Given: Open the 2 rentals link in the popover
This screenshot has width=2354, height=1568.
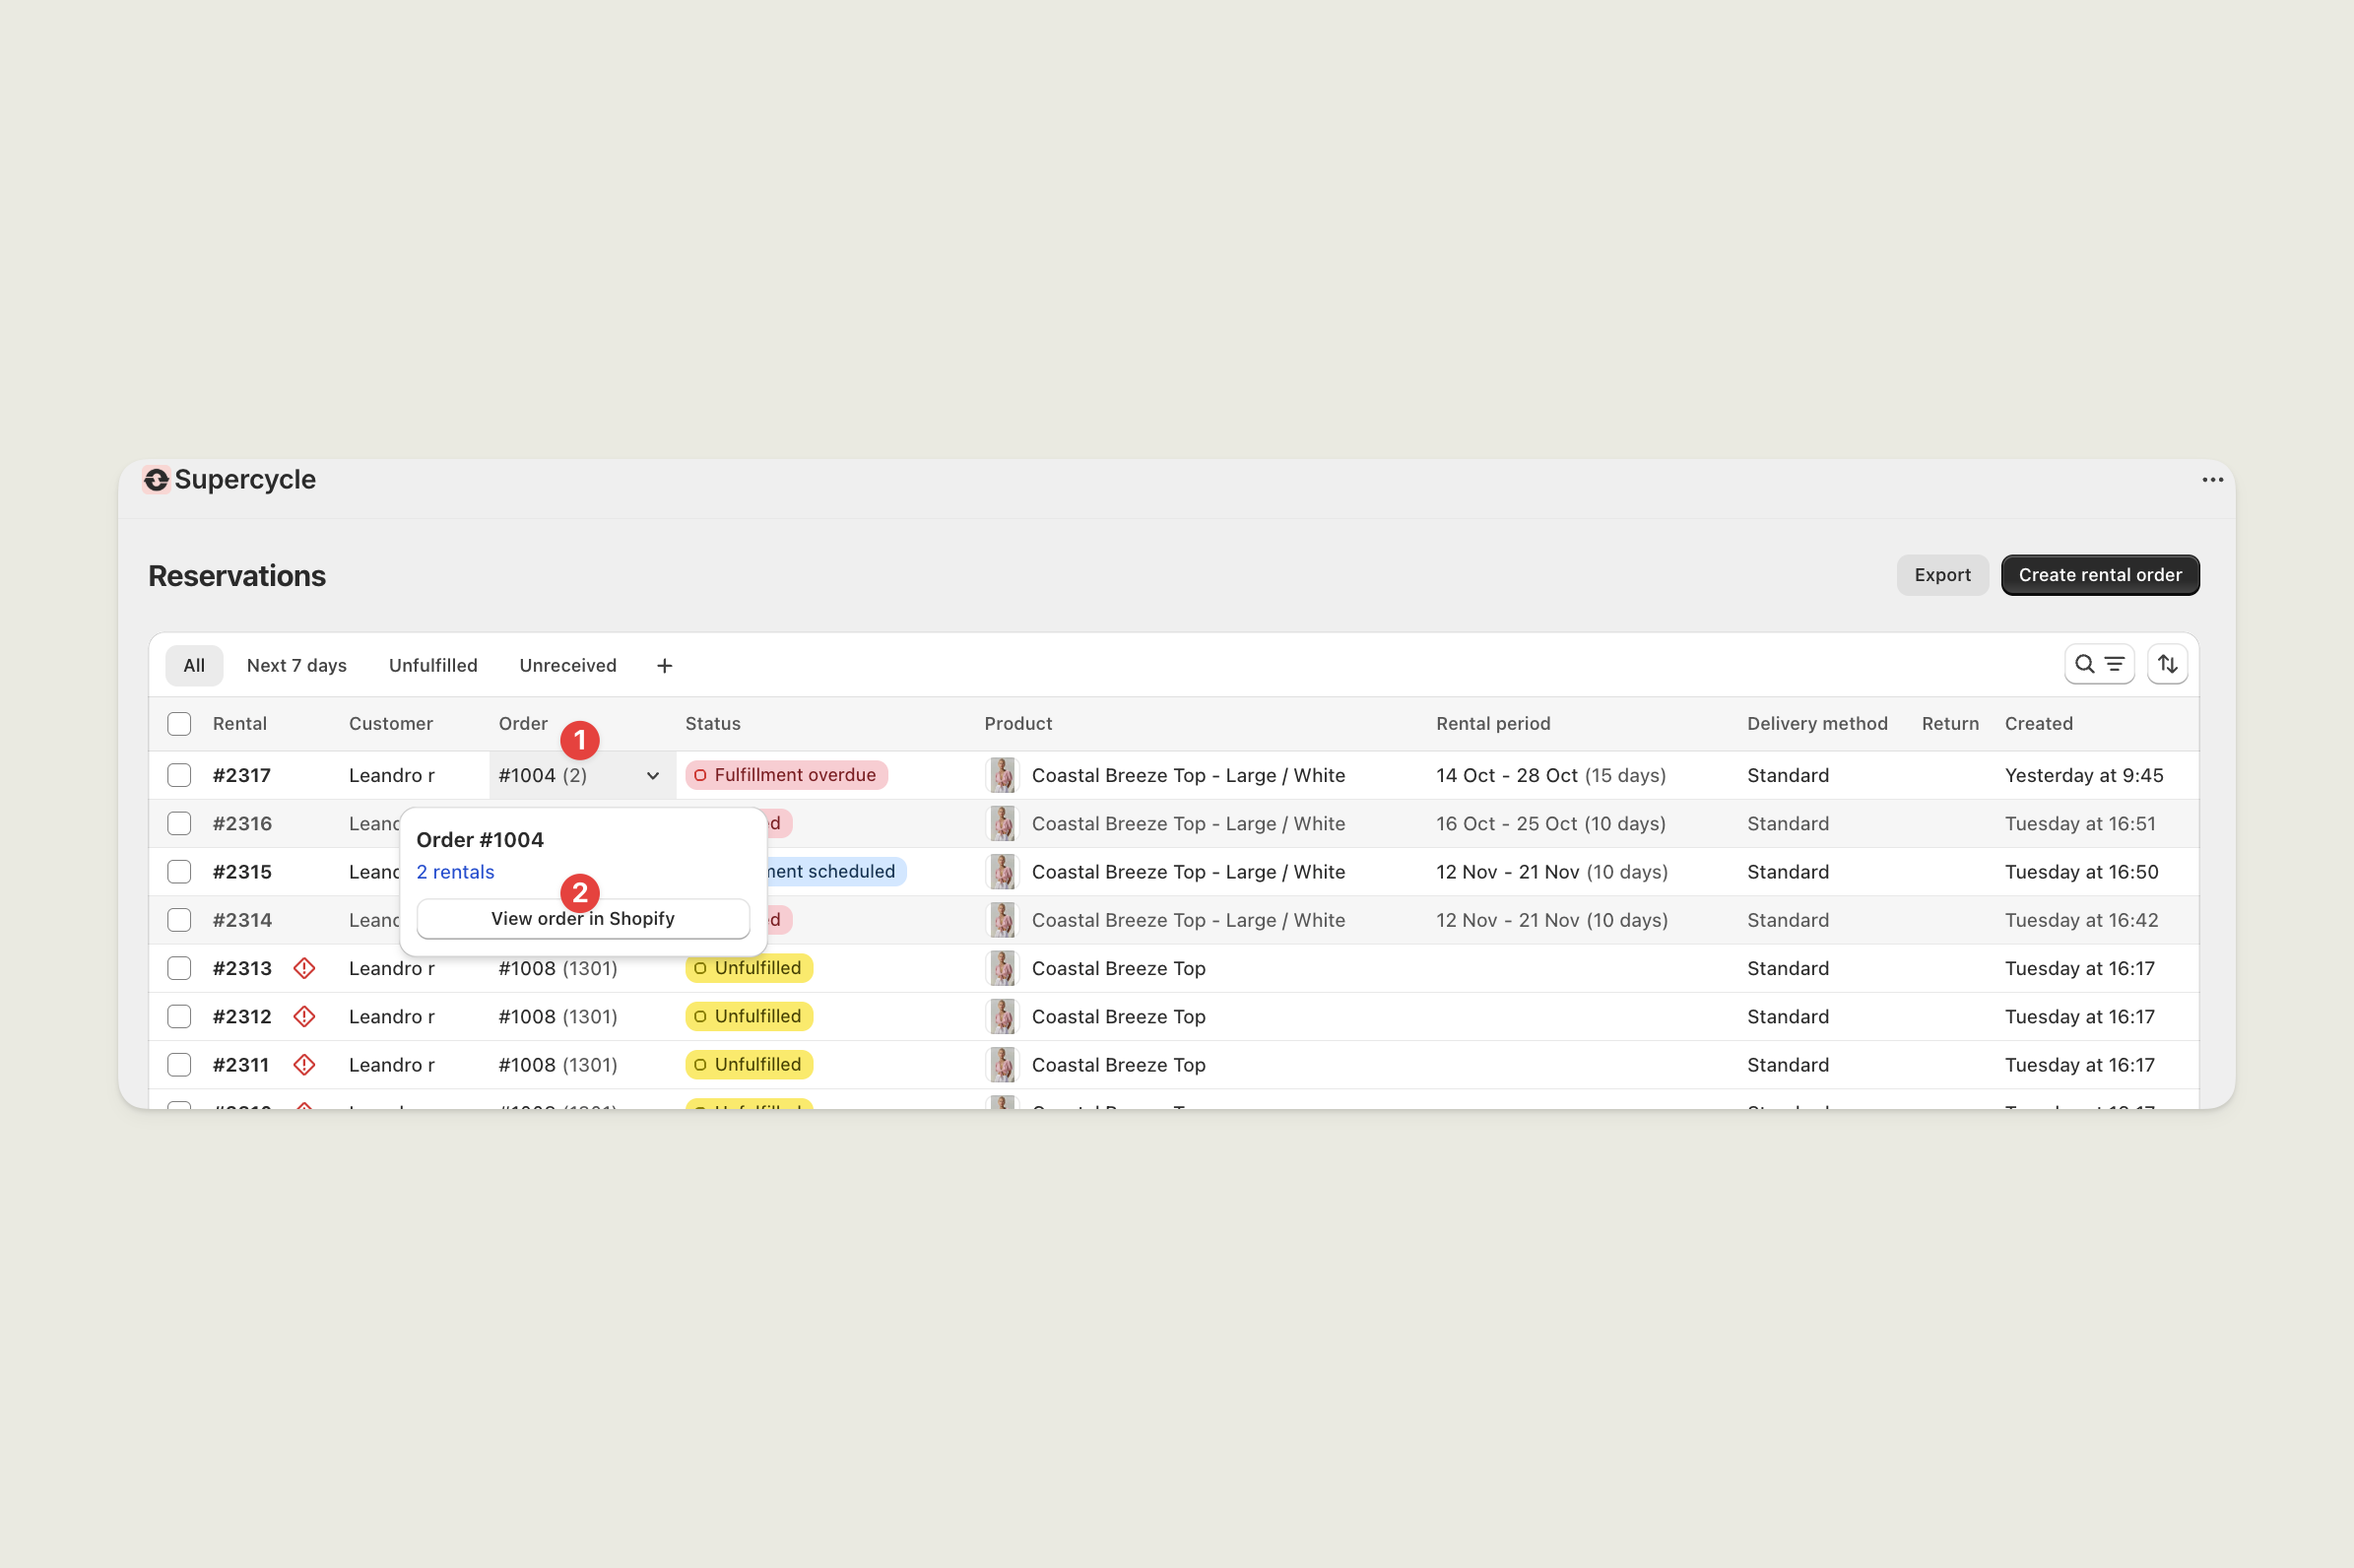Looking at the screenshot, I should (x=455, y=871).
